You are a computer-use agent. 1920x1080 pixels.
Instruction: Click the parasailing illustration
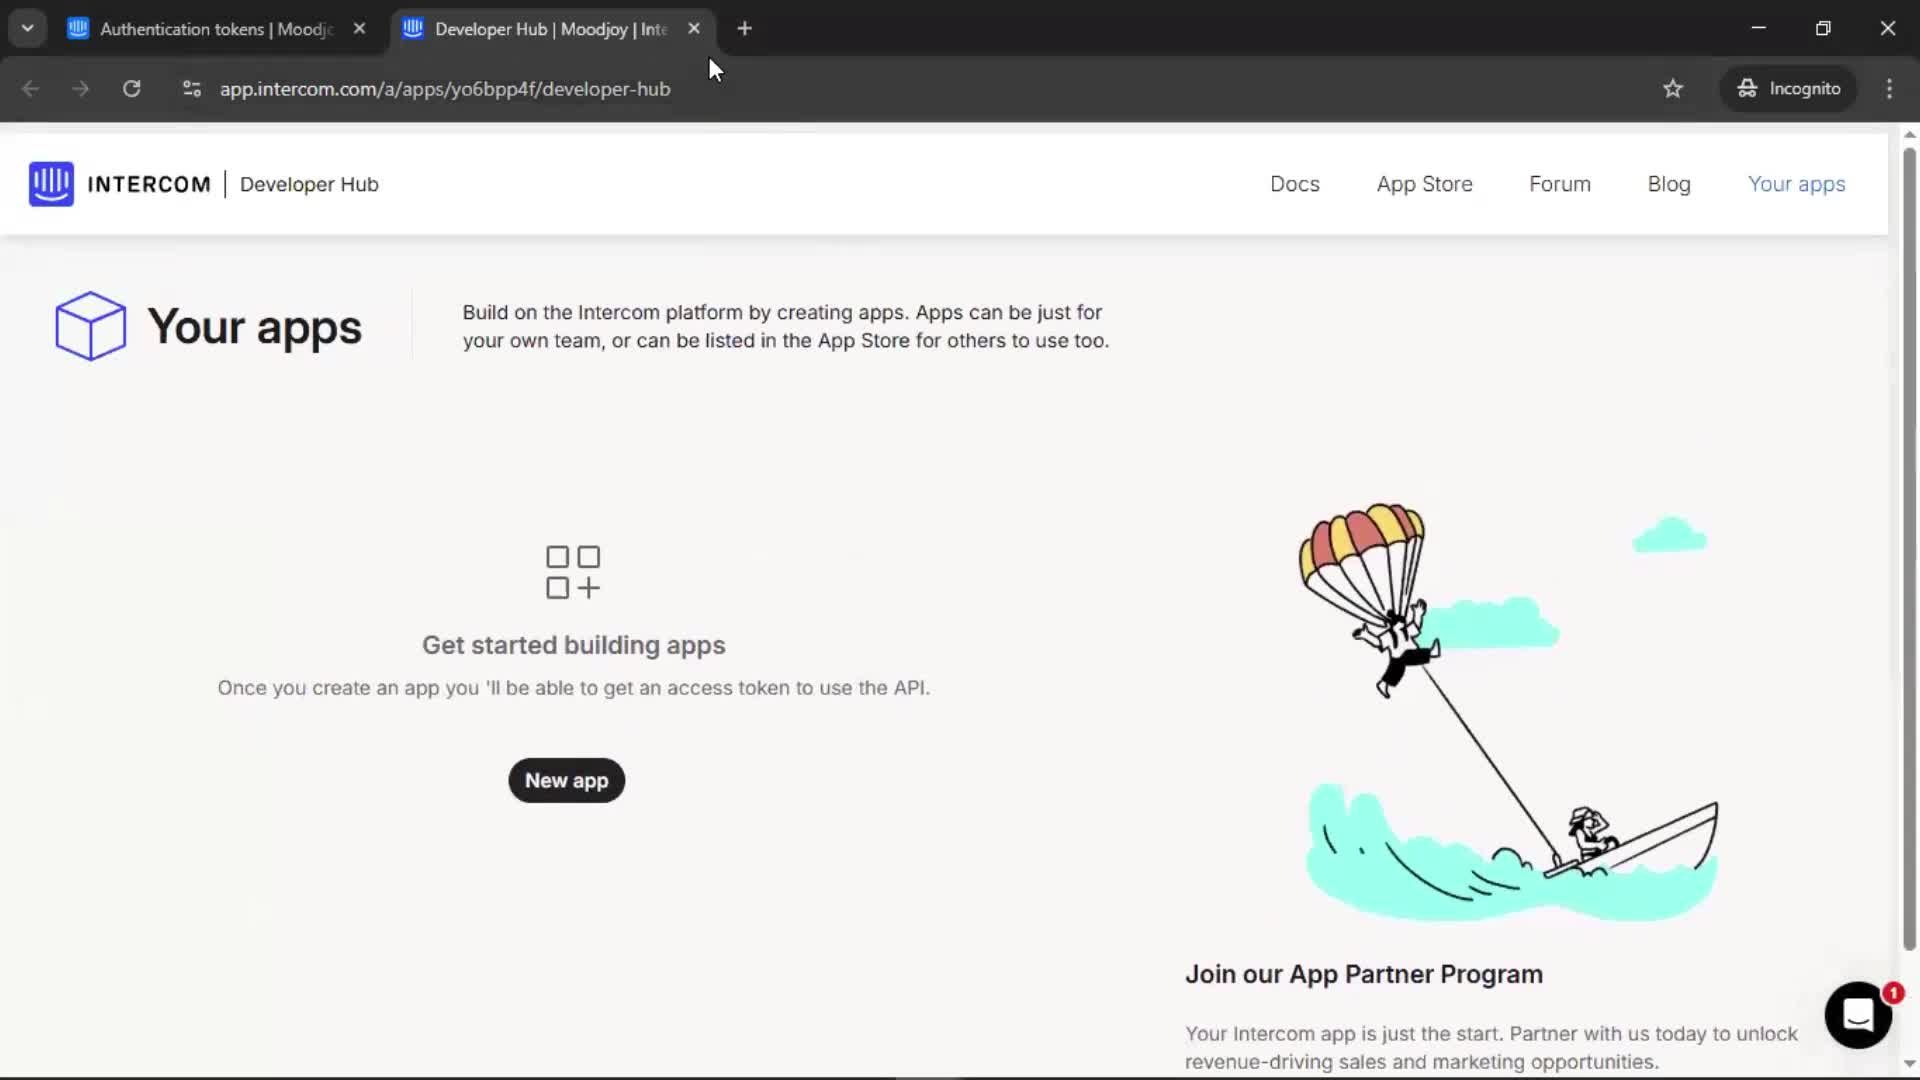(x=1508, y=712)
